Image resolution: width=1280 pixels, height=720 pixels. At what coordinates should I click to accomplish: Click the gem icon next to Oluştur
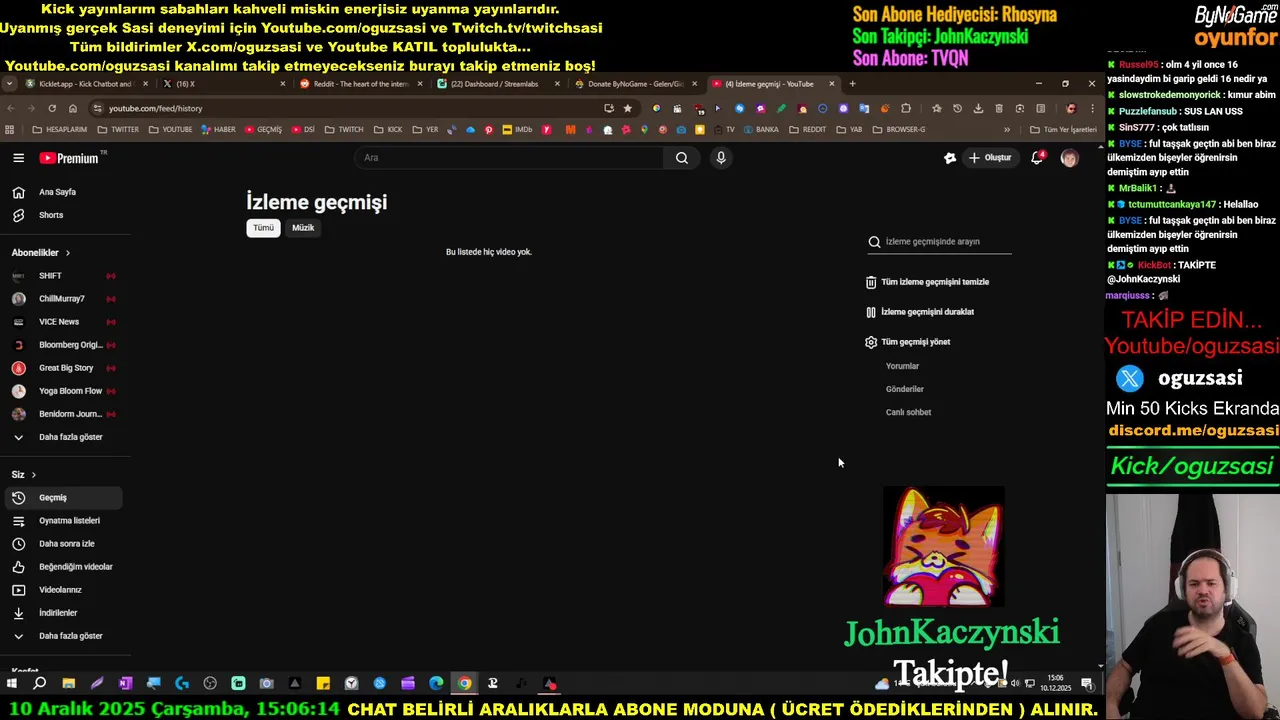pos(950,158)
